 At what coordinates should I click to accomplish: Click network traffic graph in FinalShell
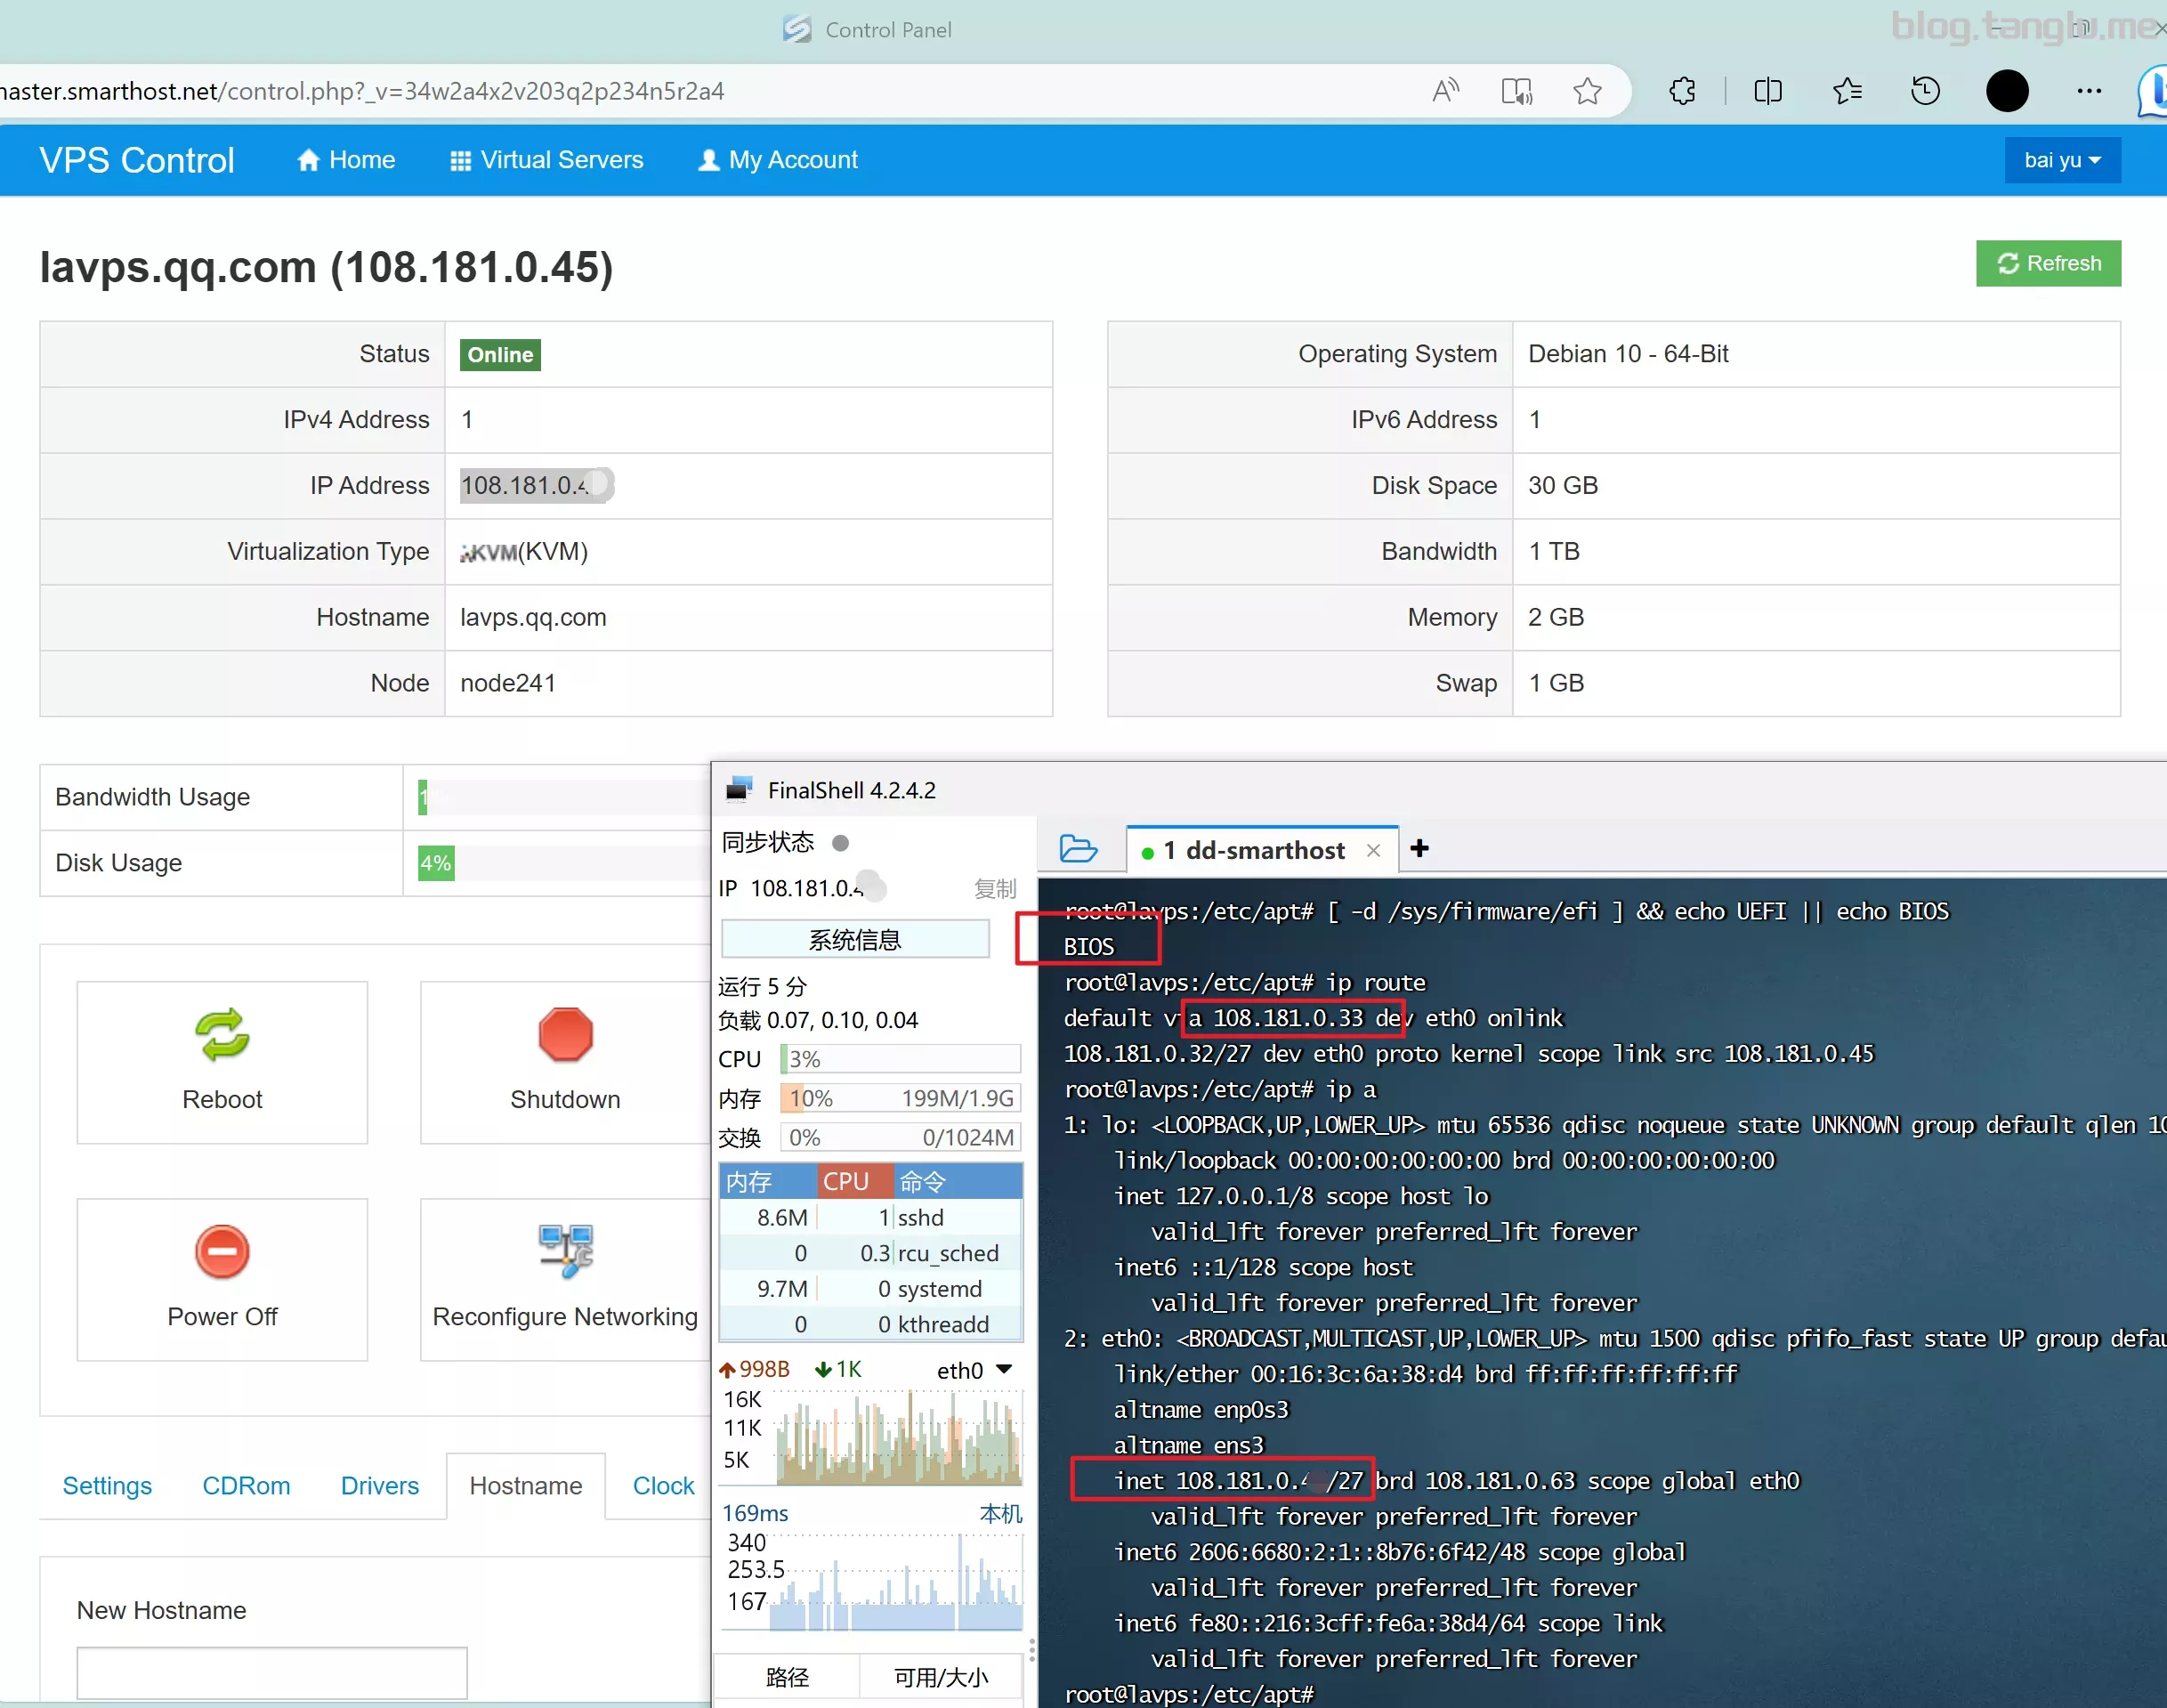(x=899, y=1437)
